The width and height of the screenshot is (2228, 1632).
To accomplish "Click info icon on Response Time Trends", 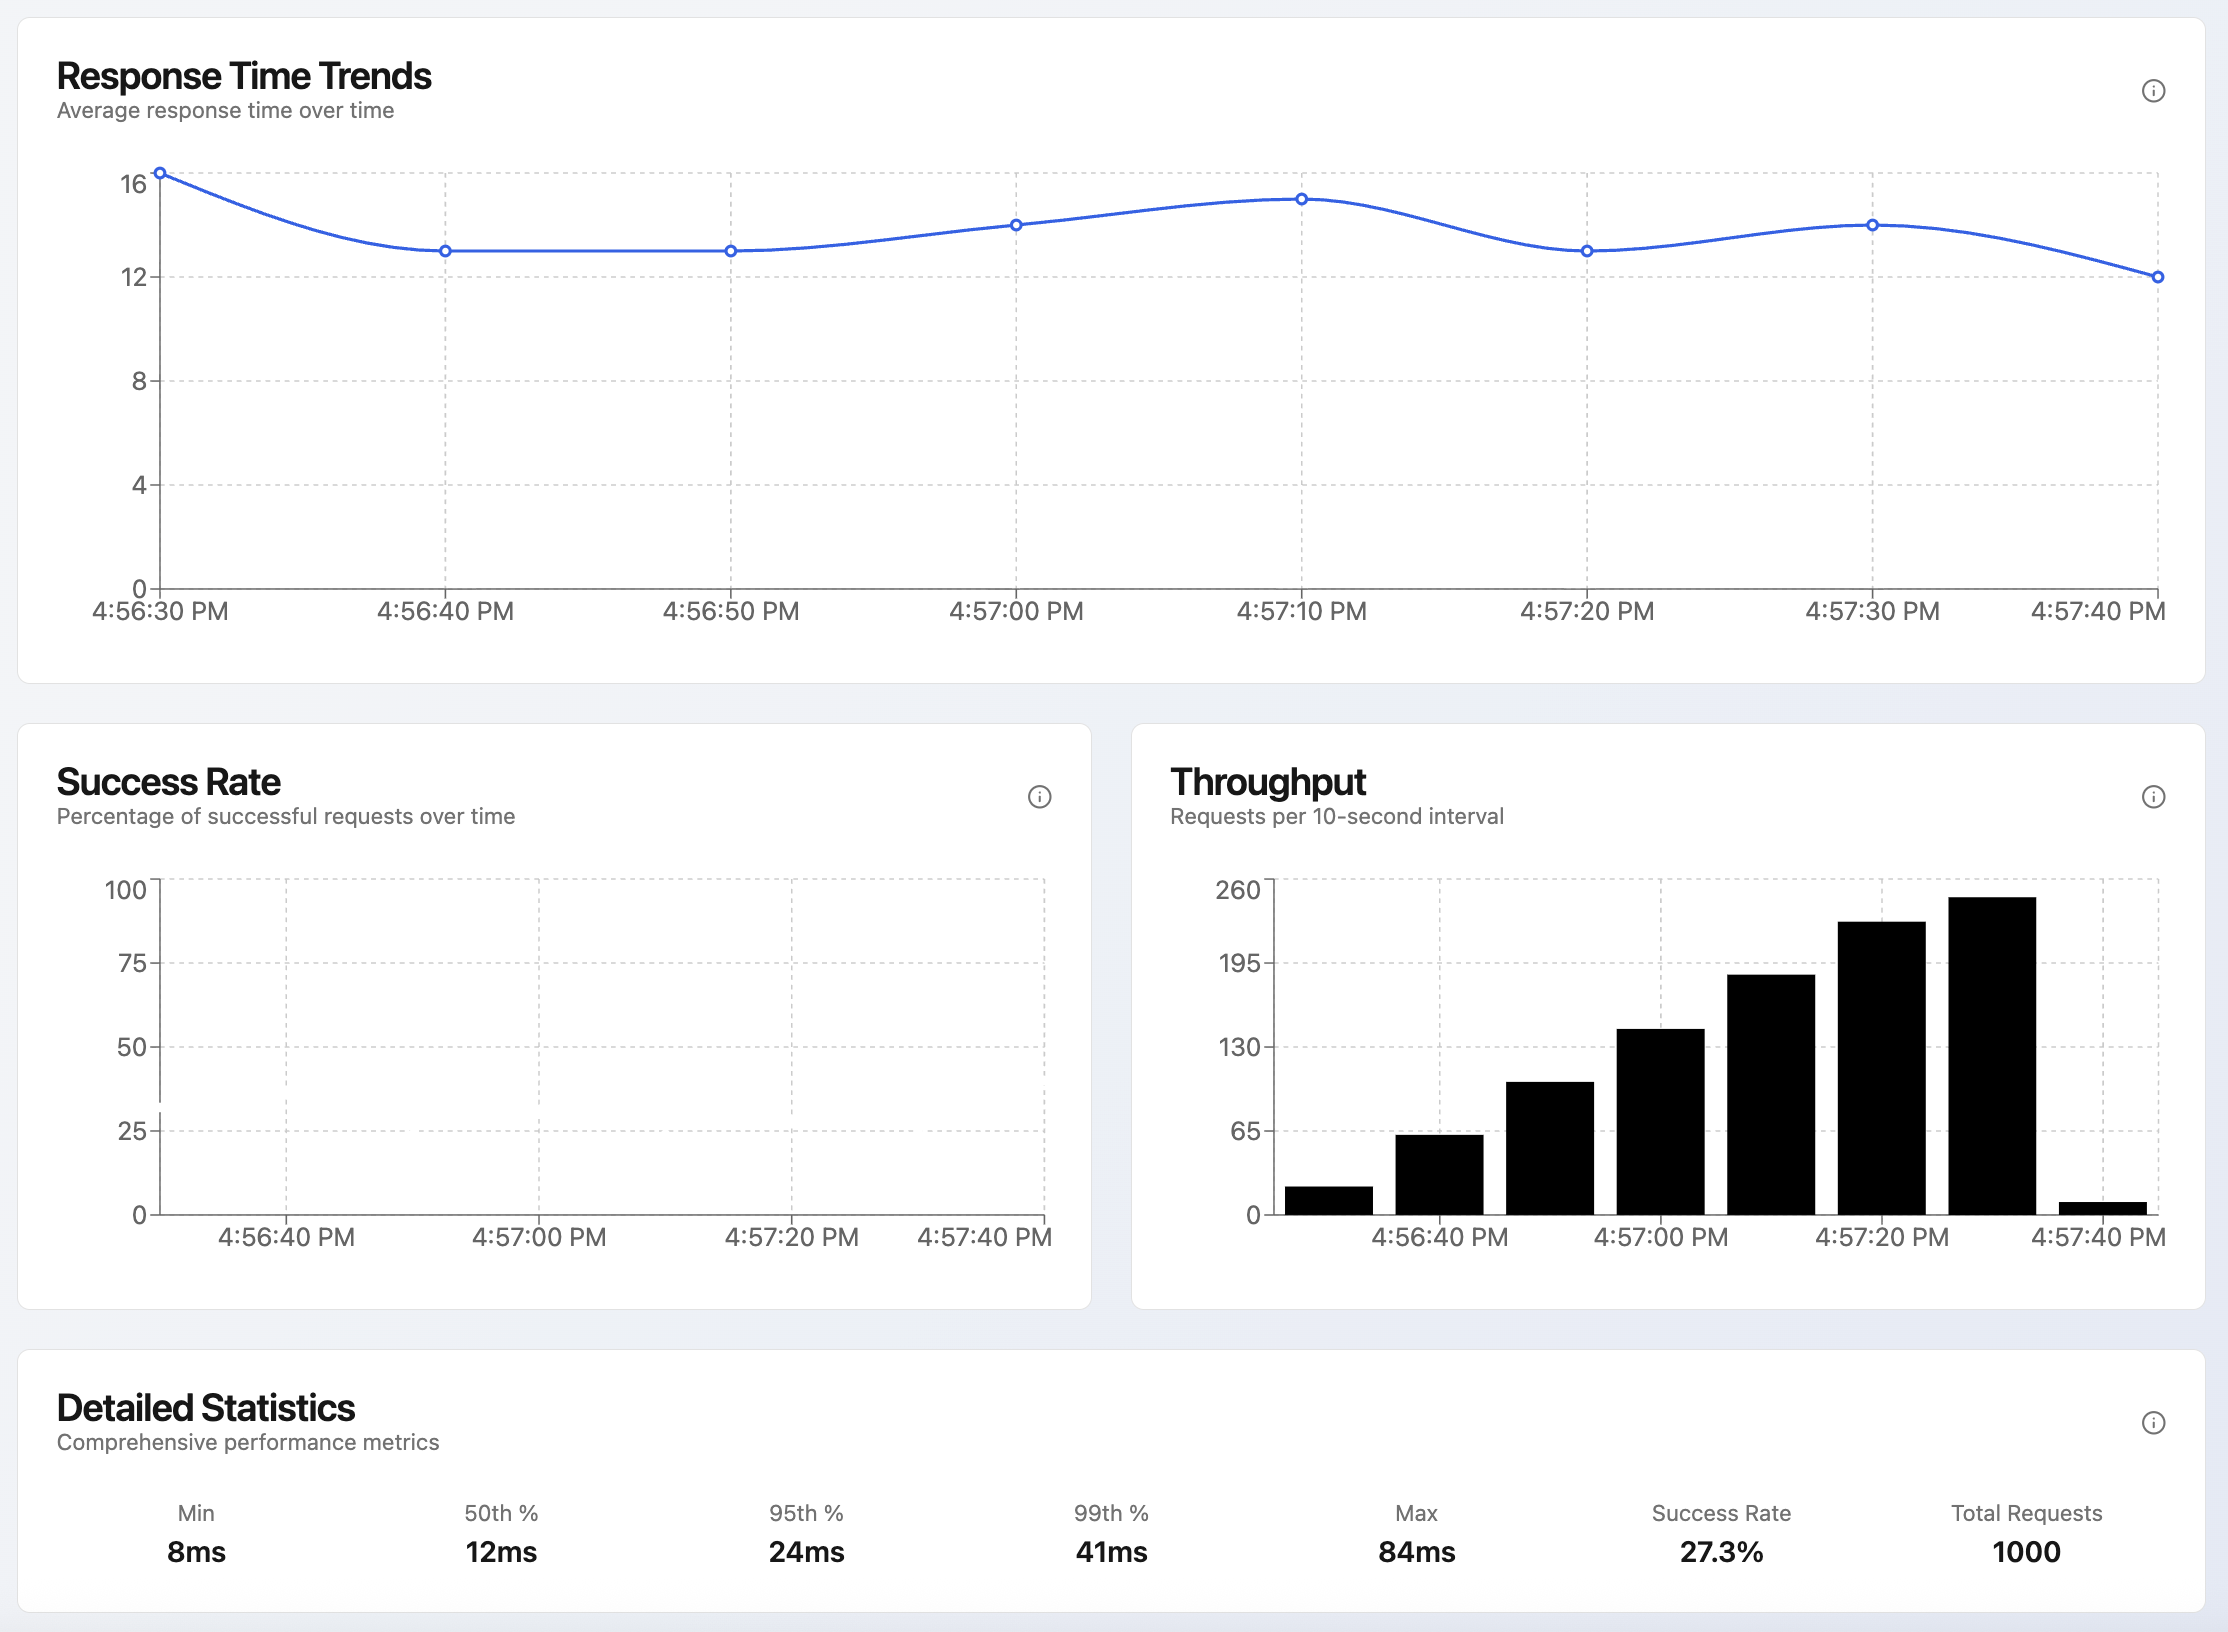I will (2153, 91).
